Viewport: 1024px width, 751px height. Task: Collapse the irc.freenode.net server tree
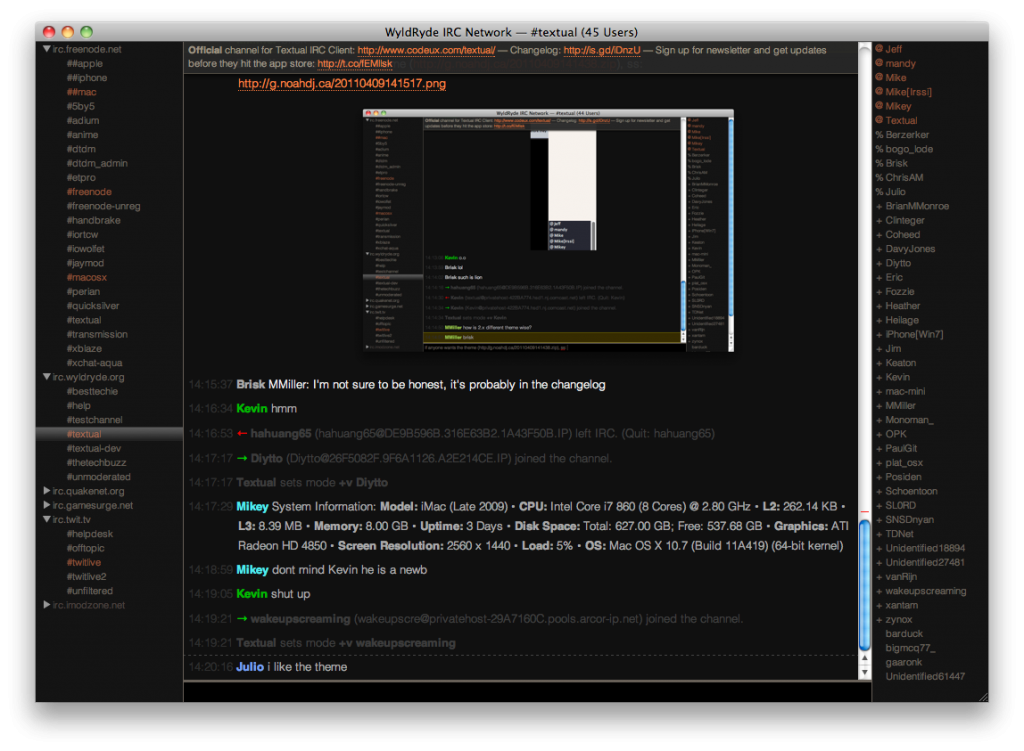tap(47, 49)
